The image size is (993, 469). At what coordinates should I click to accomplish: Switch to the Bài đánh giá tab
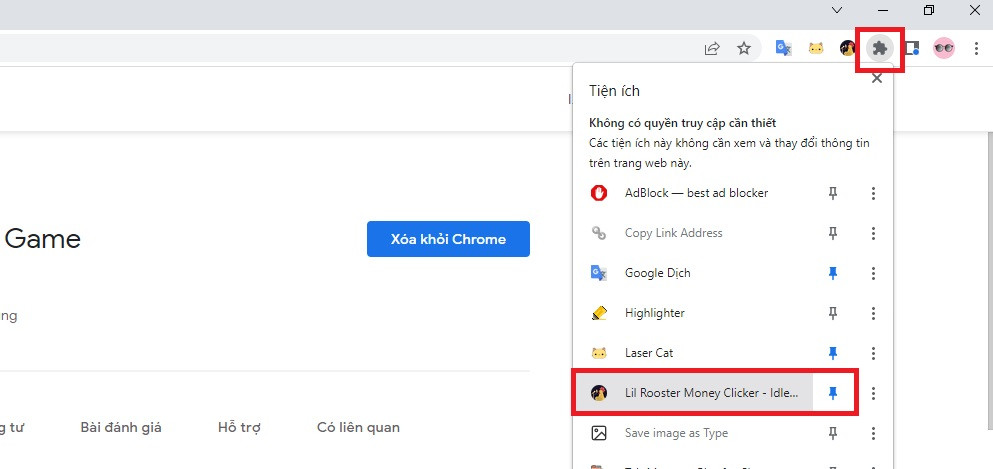tap(121, 427)
